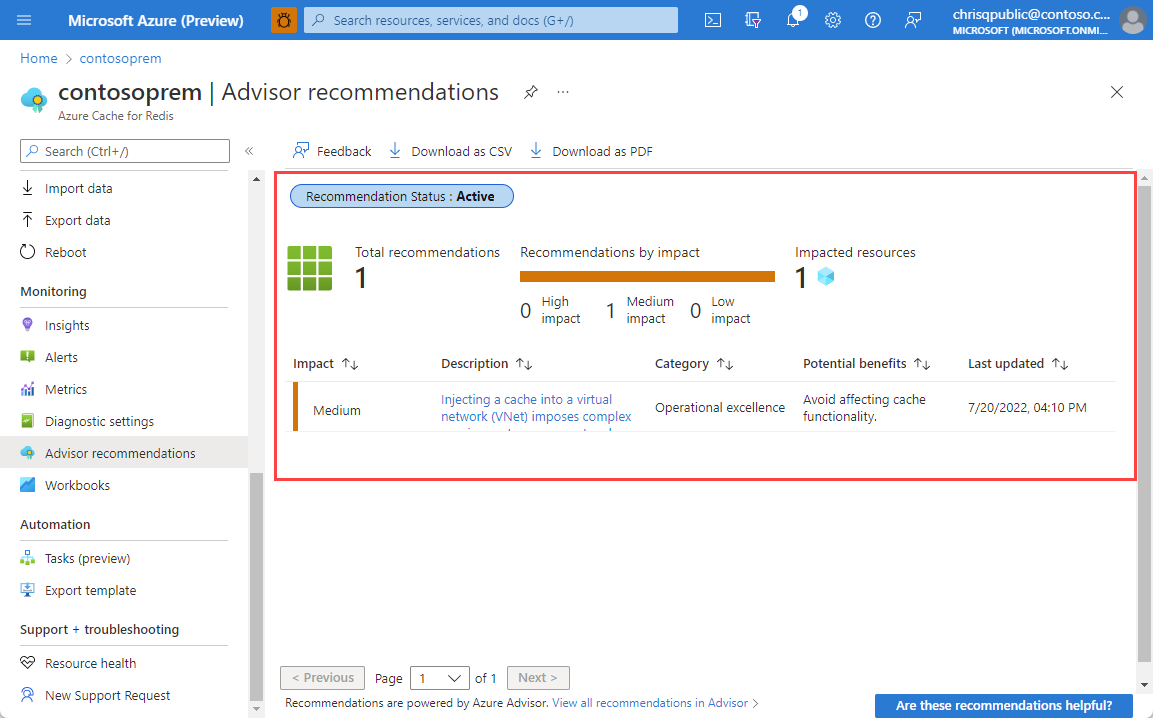Image resolution: width=1153 pixels, height=718 pixels.
Task: Open the page number dropdown
Action: pyautogui.click(x=440, y=677)
